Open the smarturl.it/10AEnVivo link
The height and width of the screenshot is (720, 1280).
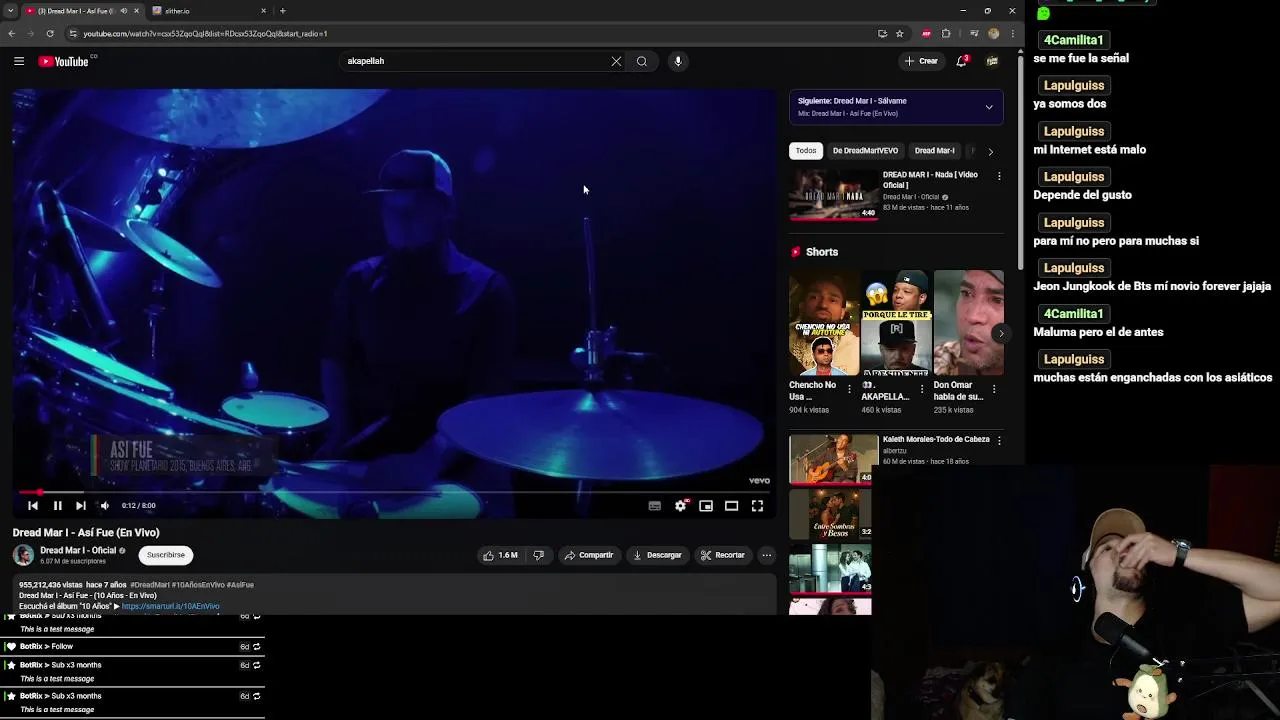click(x=170, y=606)
